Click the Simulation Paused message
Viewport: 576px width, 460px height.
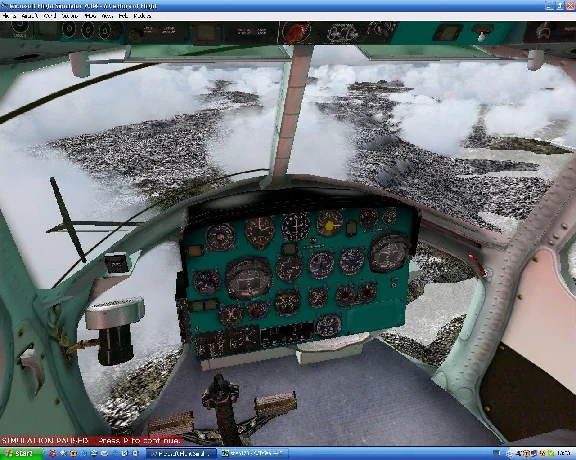91,441
